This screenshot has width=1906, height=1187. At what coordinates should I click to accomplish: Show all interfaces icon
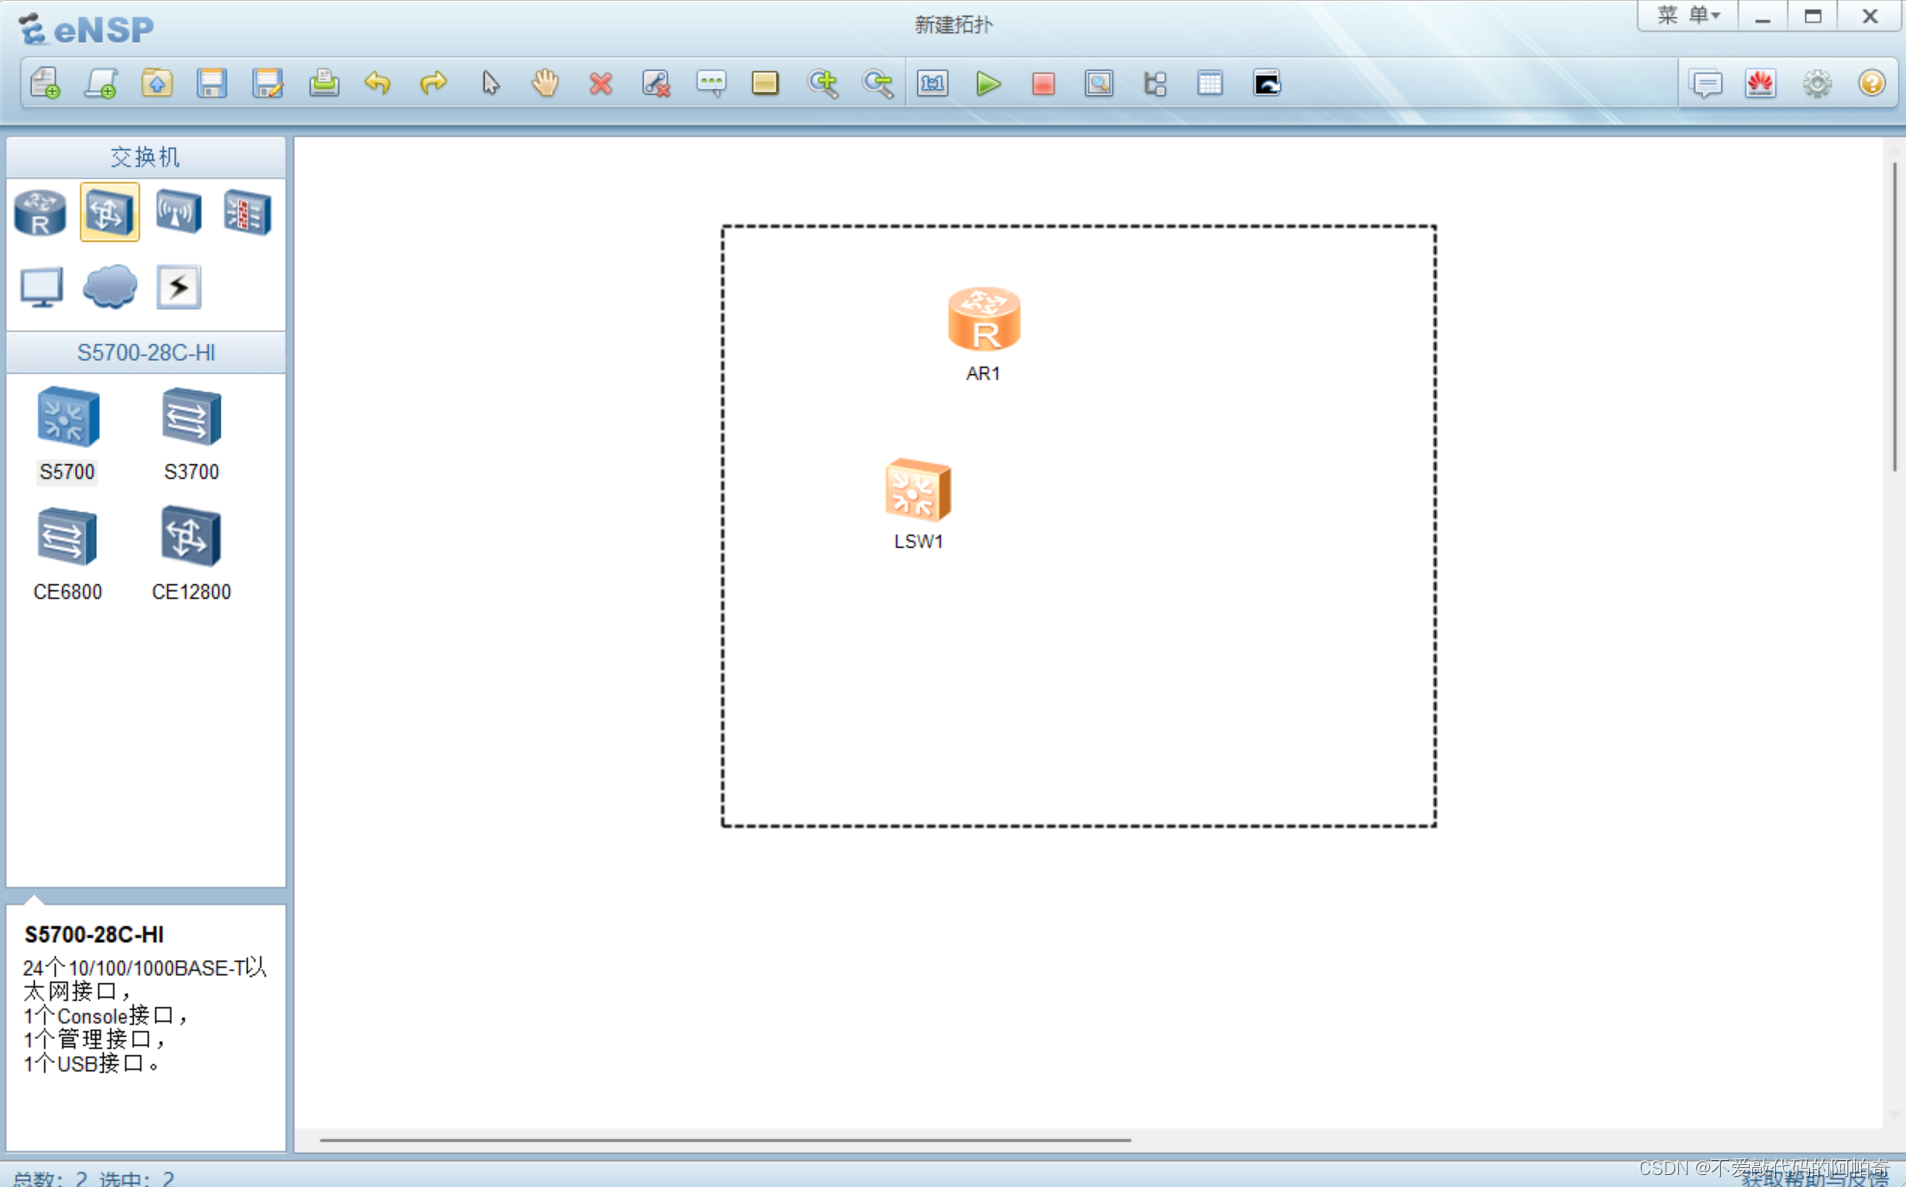[1155, 83]
